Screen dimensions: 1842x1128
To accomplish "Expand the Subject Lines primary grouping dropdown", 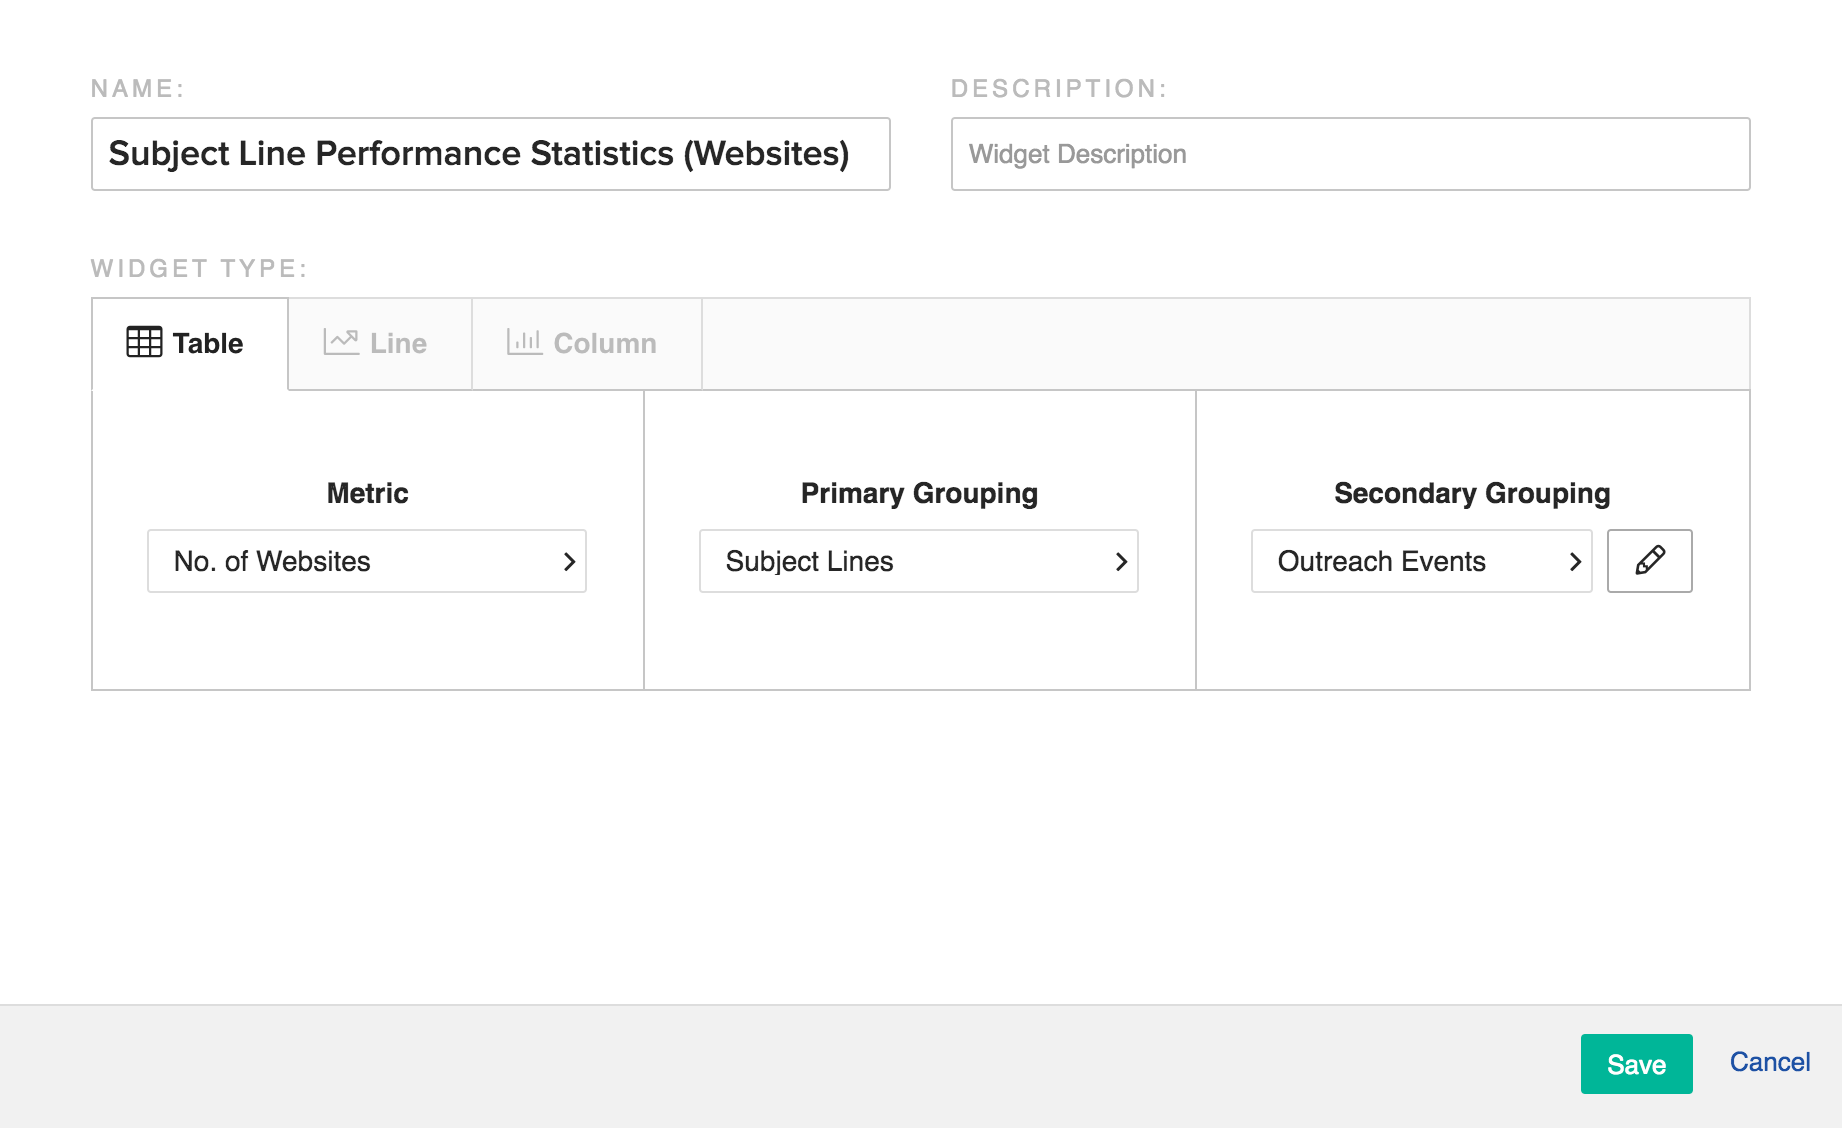I will (918, 561).
